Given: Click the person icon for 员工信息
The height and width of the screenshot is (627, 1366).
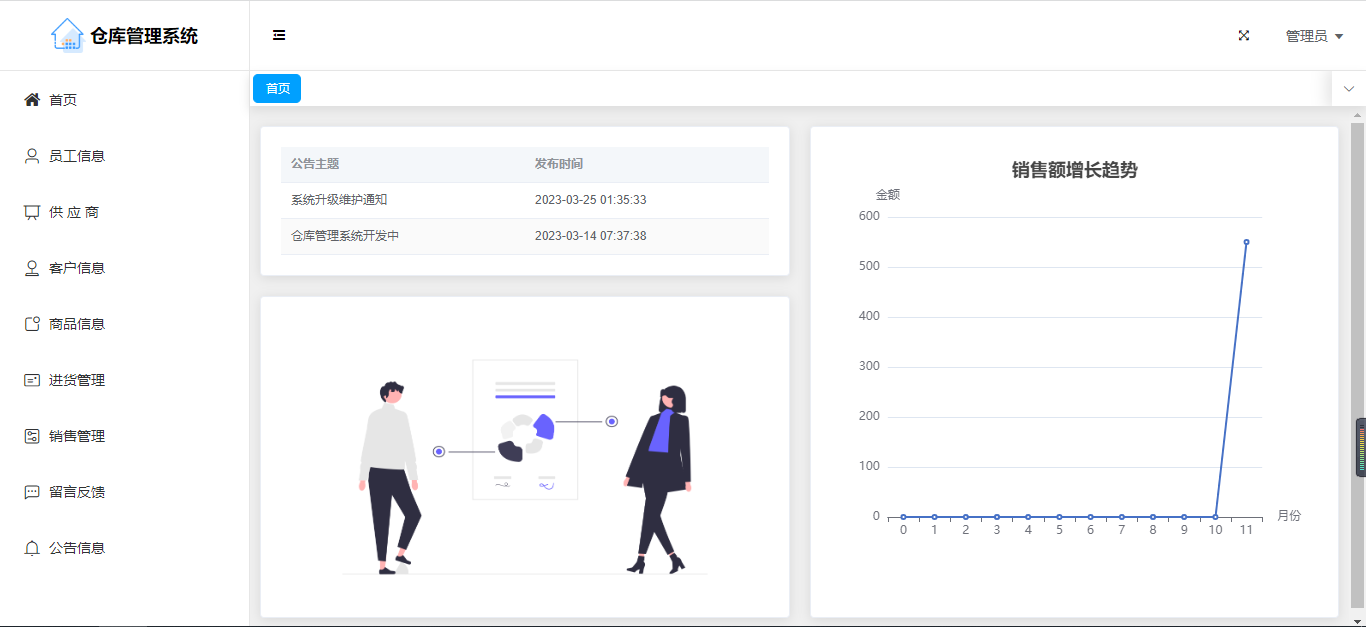Looking at the screenshot, I should (32, 156).
